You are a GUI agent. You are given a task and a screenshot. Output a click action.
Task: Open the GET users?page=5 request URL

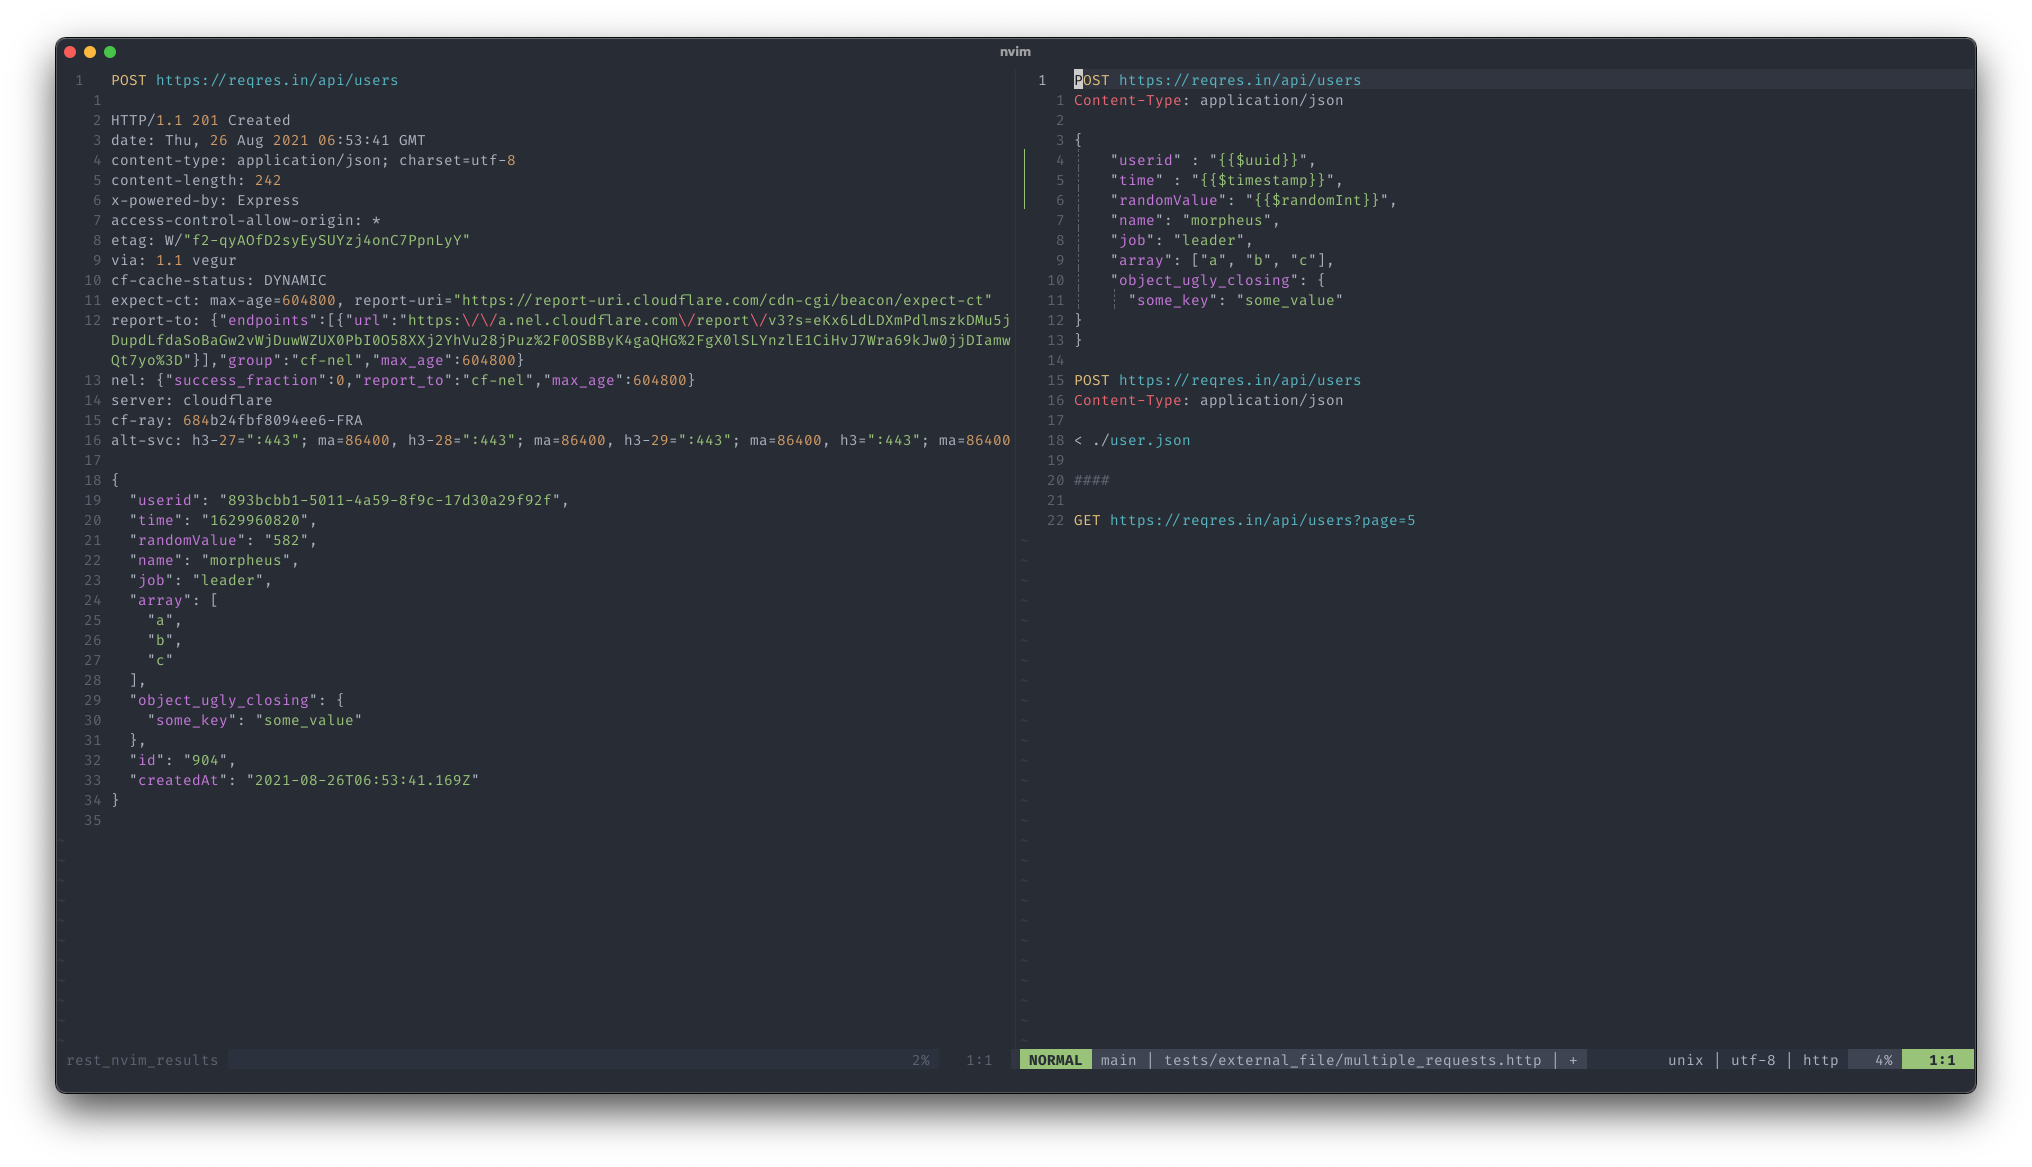[1262, 520]
